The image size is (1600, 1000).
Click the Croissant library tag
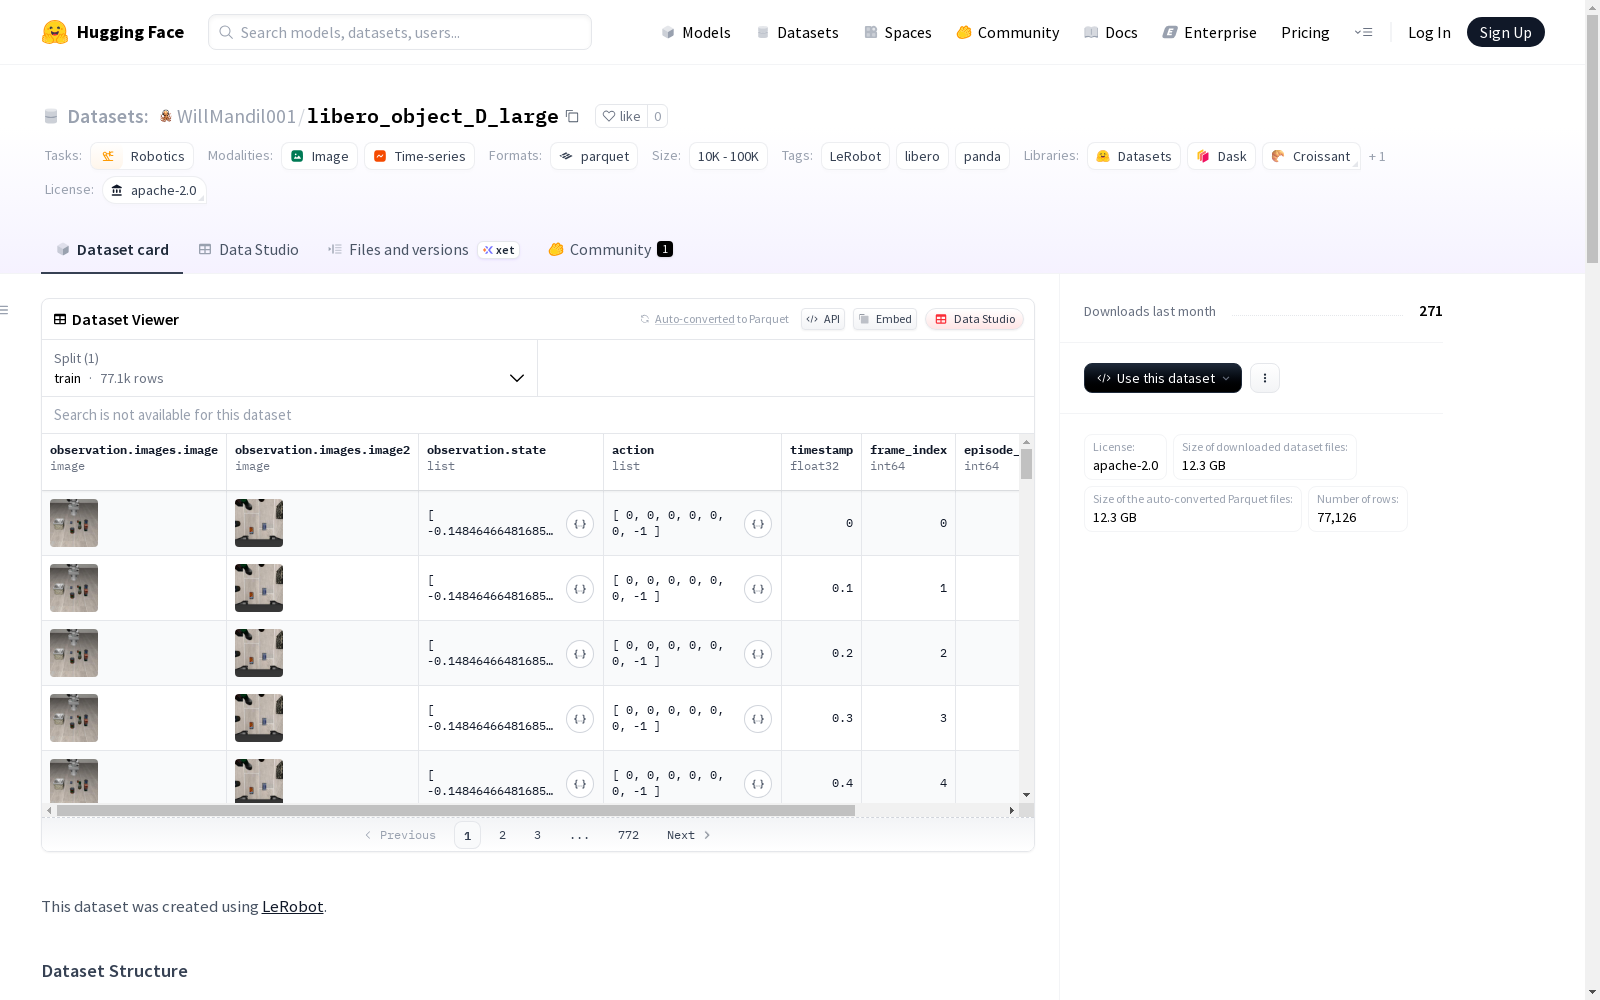tap(1311, 156)
